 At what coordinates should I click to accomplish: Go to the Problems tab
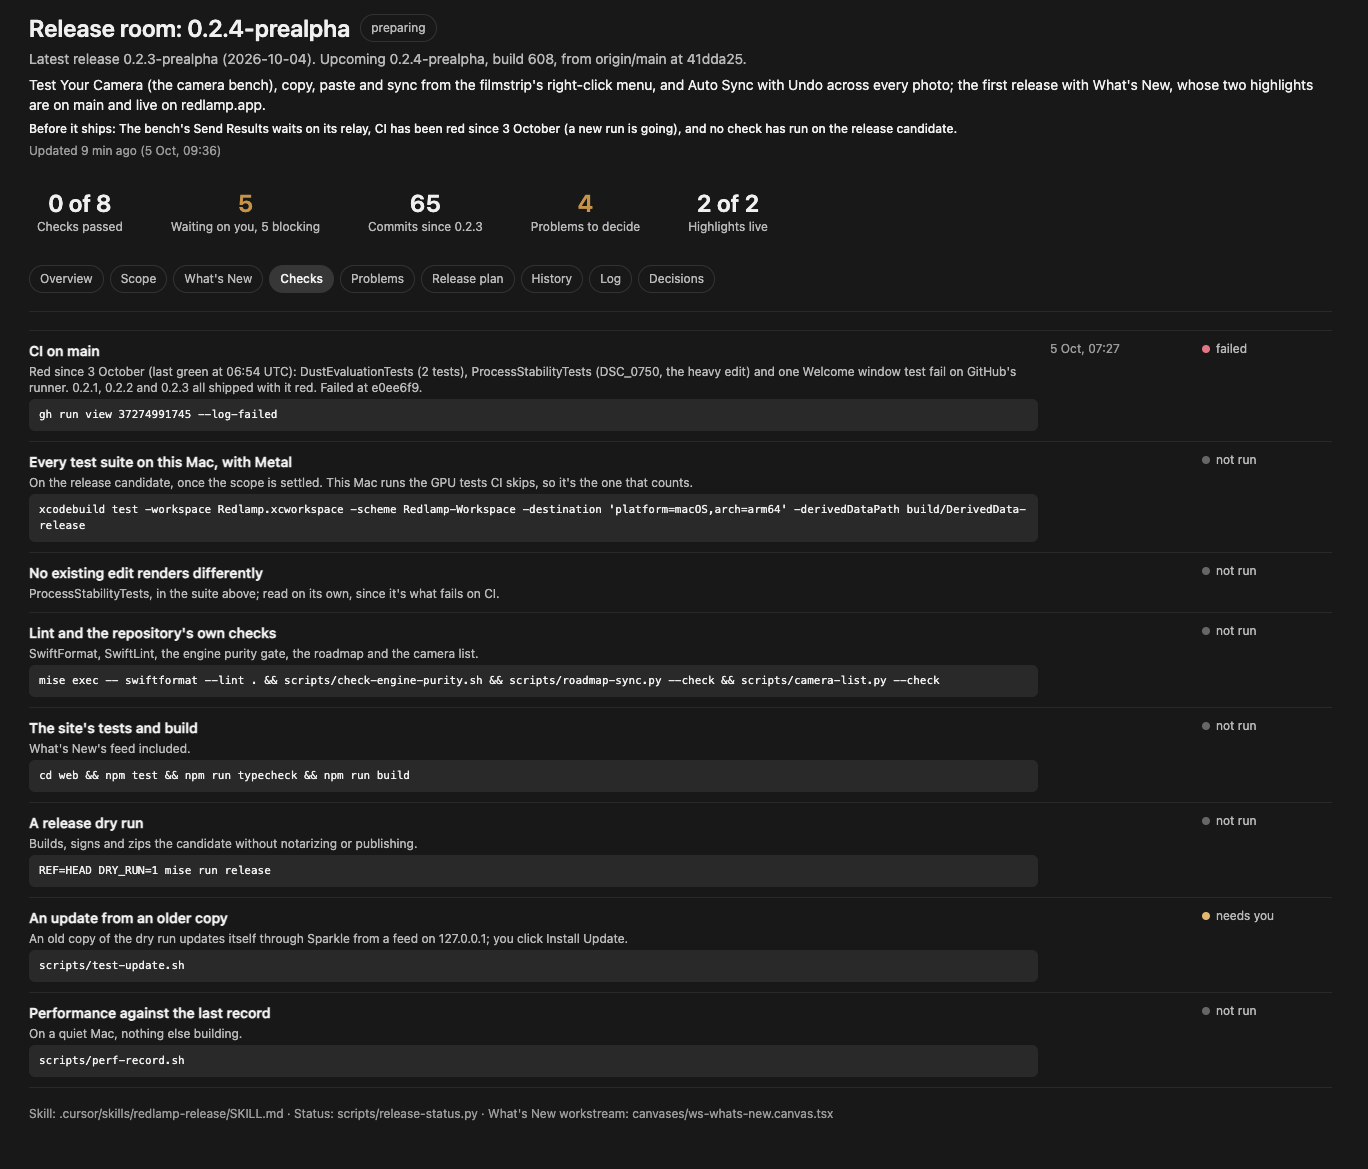tap(377, 279)
